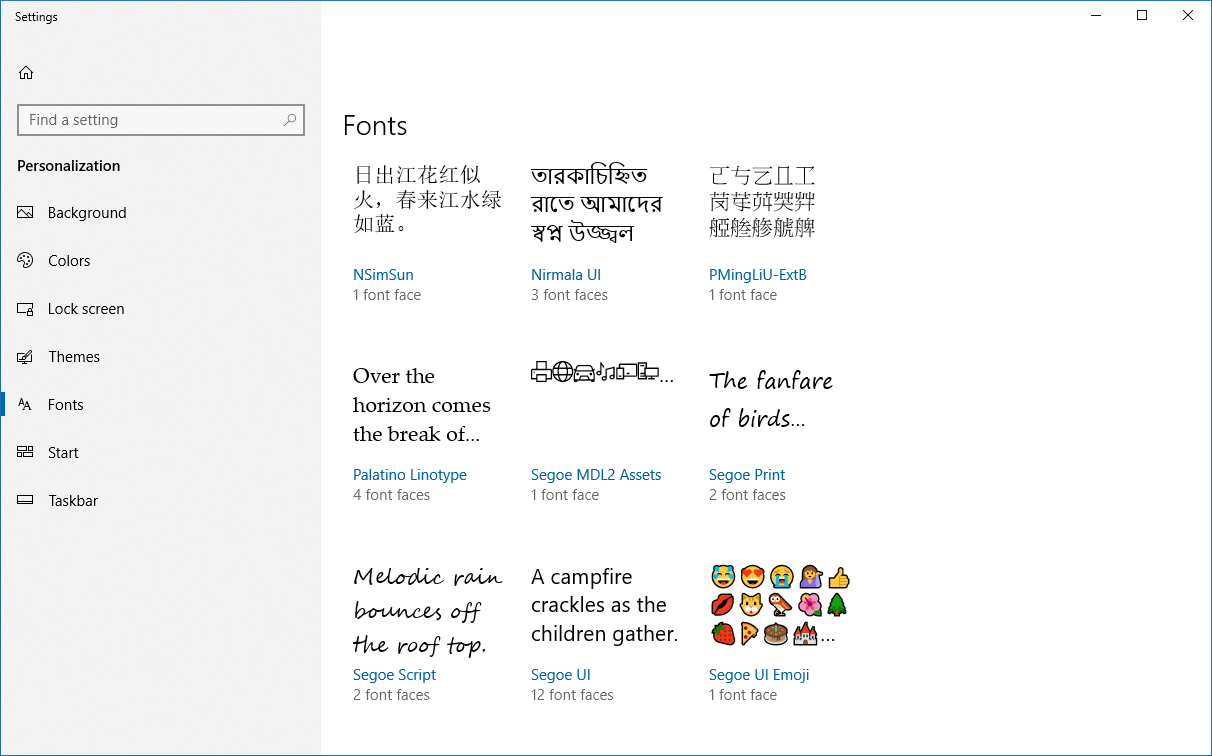Viewport: 1212px width, 756px height.
Task: Open Palatino Linotype font preview
Action: (x=421, y=405)
